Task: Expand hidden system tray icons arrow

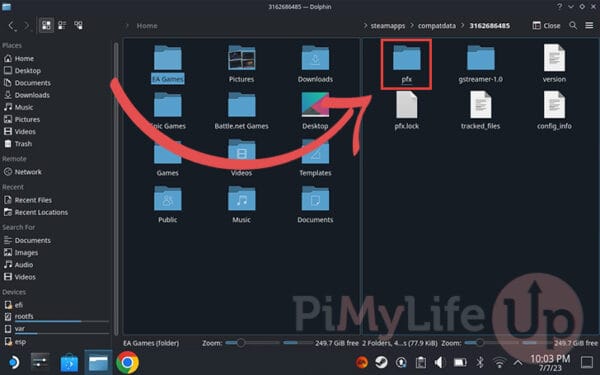Action: click(518, 362)
